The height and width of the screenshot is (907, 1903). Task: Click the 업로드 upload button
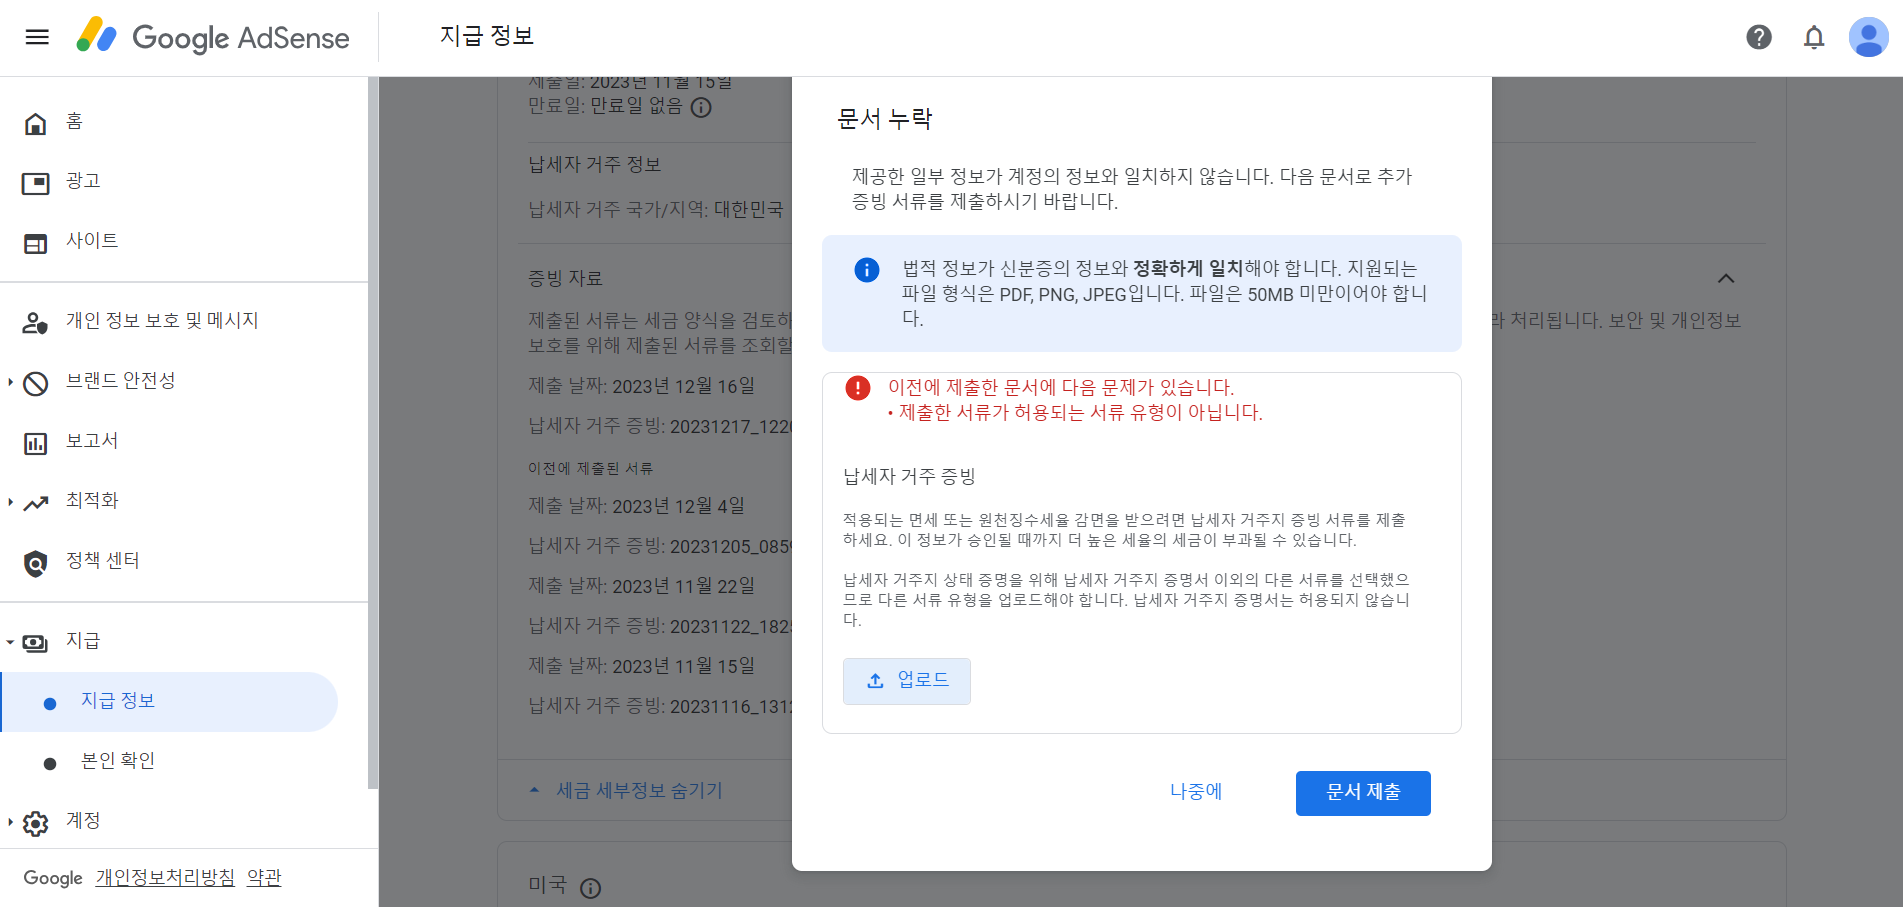coord(906,681)
